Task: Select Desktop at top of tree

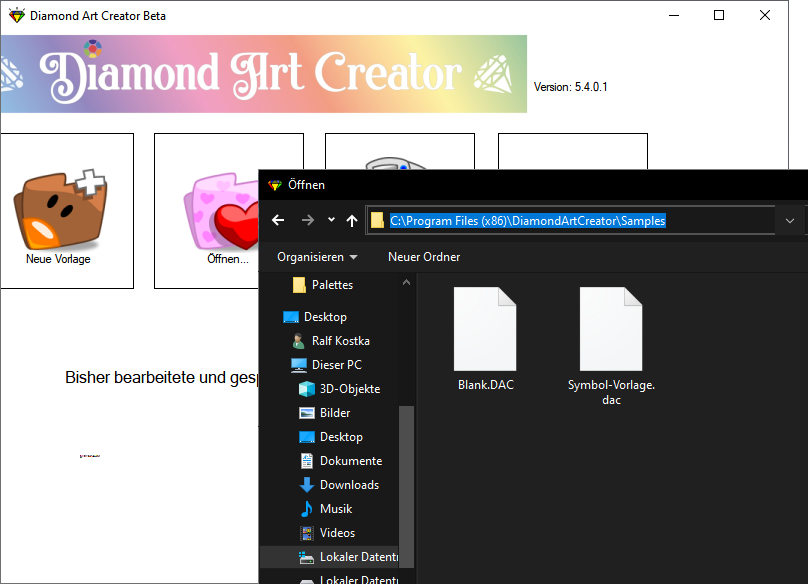Action: 315,317
